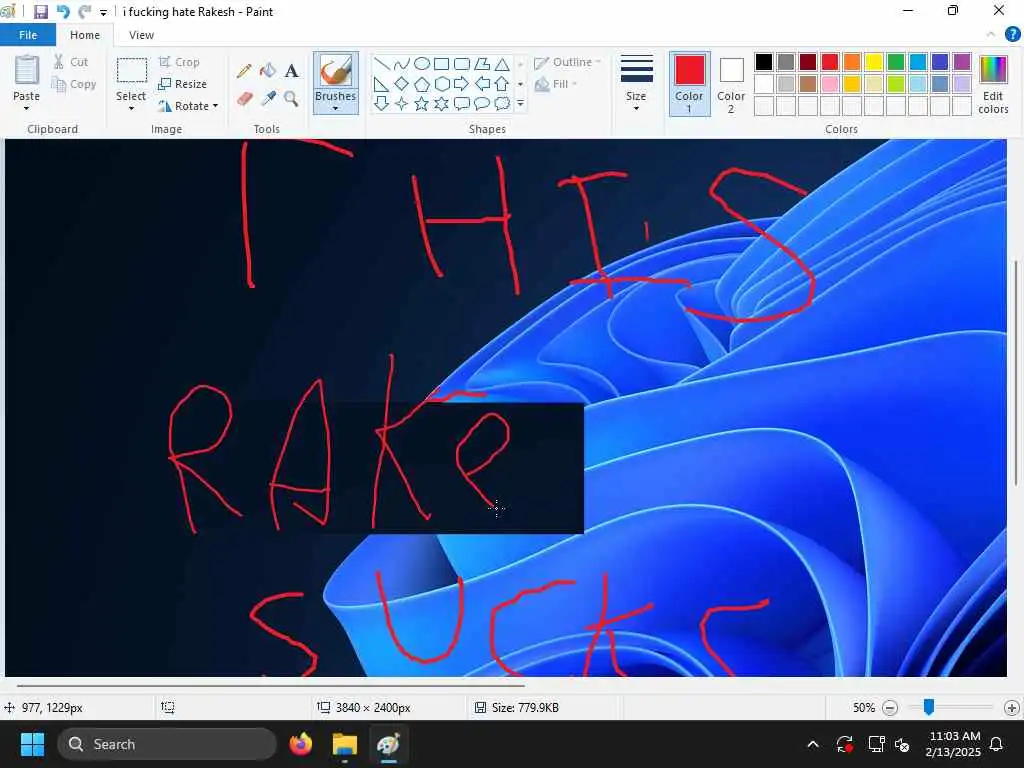Viewport: 1024px width, 768px height.
Task: Pick the black color swatch
Action: (x=763, y=62)
